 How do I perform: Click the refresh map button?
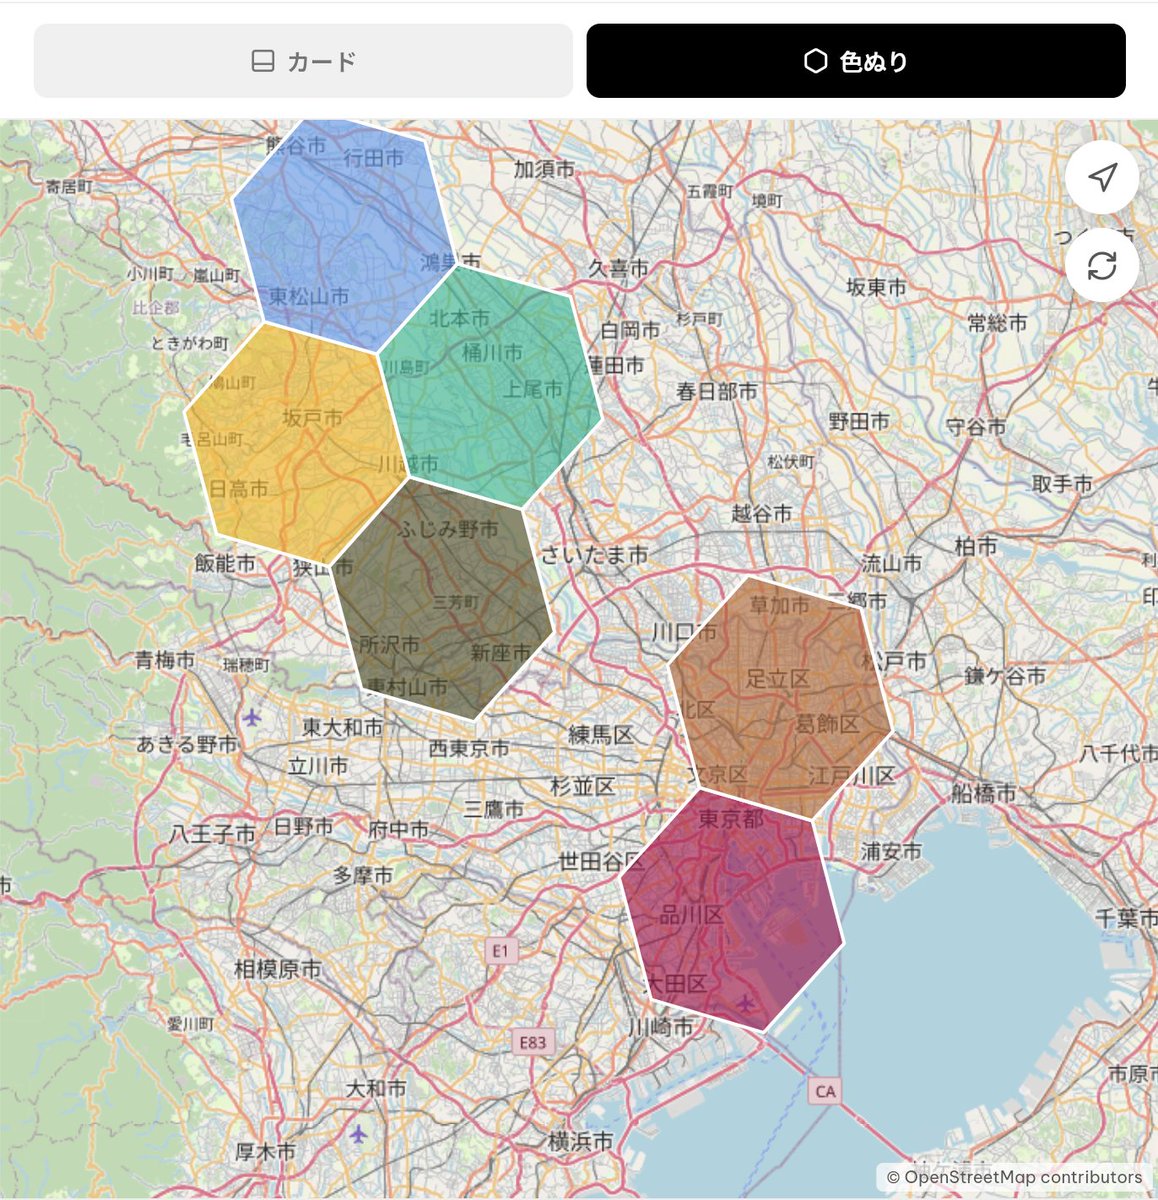(1102, 266)
